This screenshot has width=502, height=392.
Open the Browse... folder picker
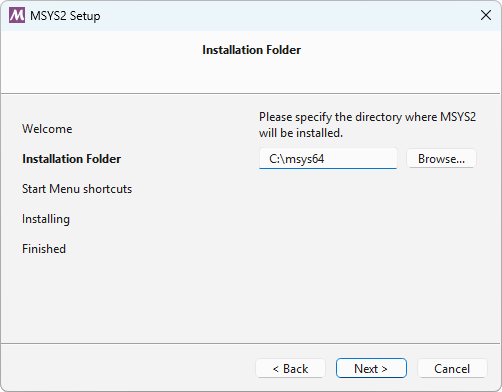(441, 158)
